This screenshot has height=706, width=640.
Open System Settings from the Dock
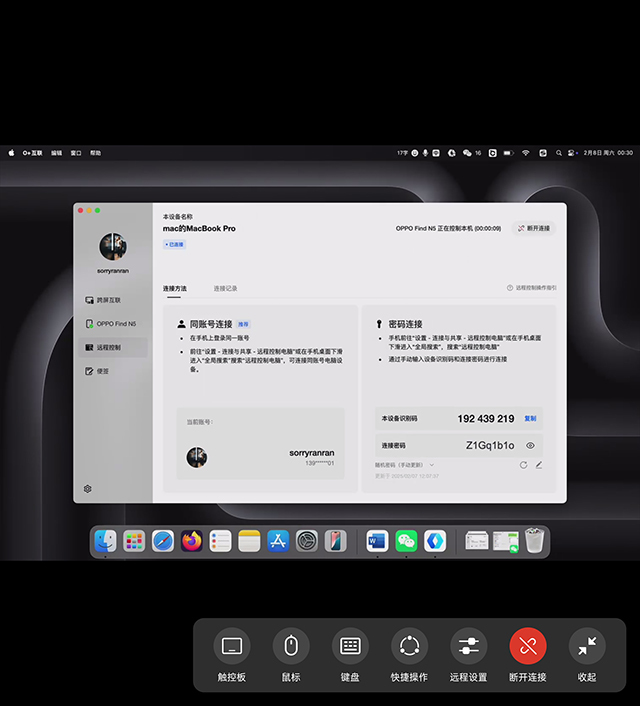[x=307, y=541]
